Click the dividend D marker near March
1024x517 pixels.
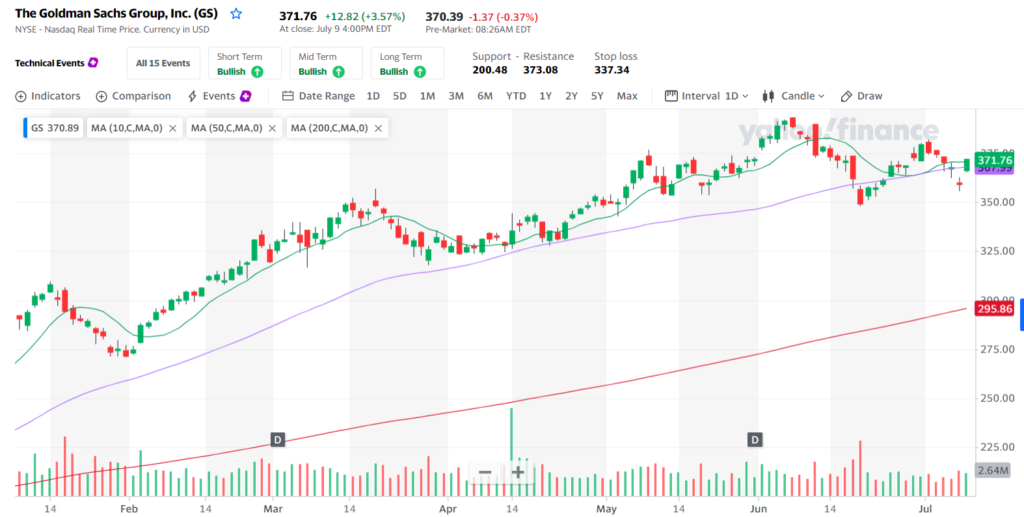pyautogui.click(x=278, y=440)
